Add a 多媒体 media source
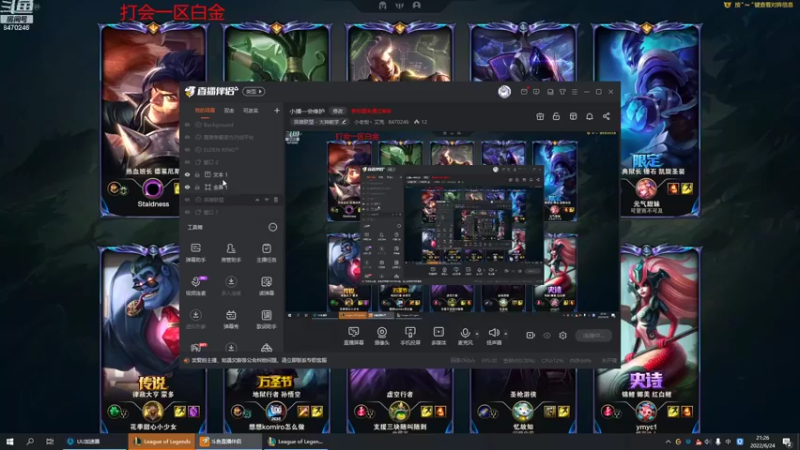The image size is (800, 450). coord(438,336)
